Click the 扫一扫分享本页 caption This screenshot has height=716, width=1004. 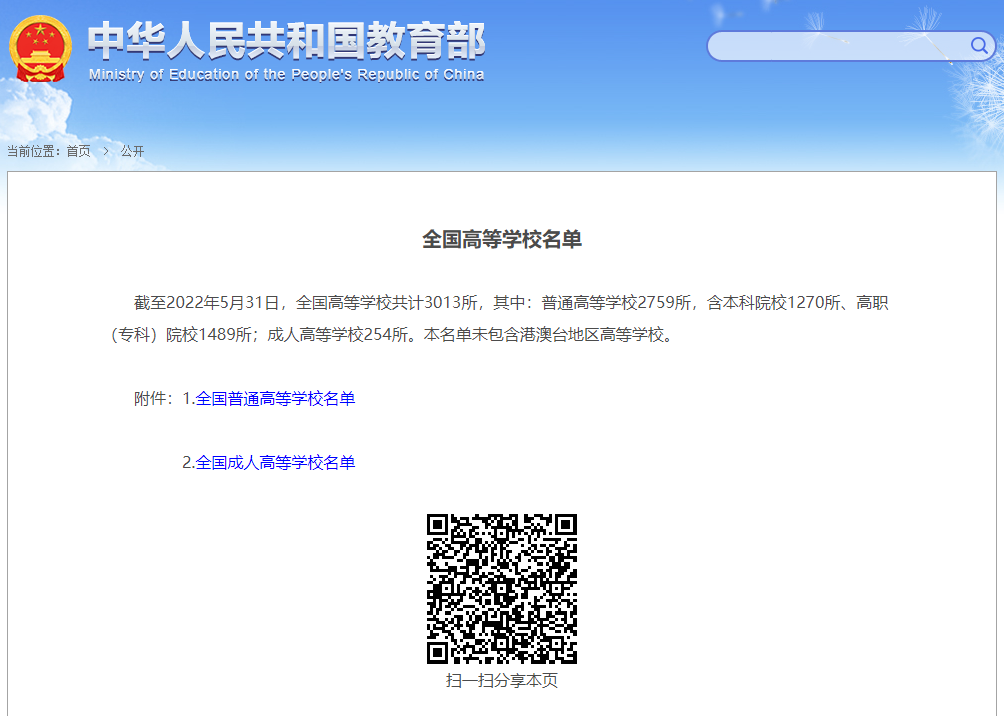point(502,681)
